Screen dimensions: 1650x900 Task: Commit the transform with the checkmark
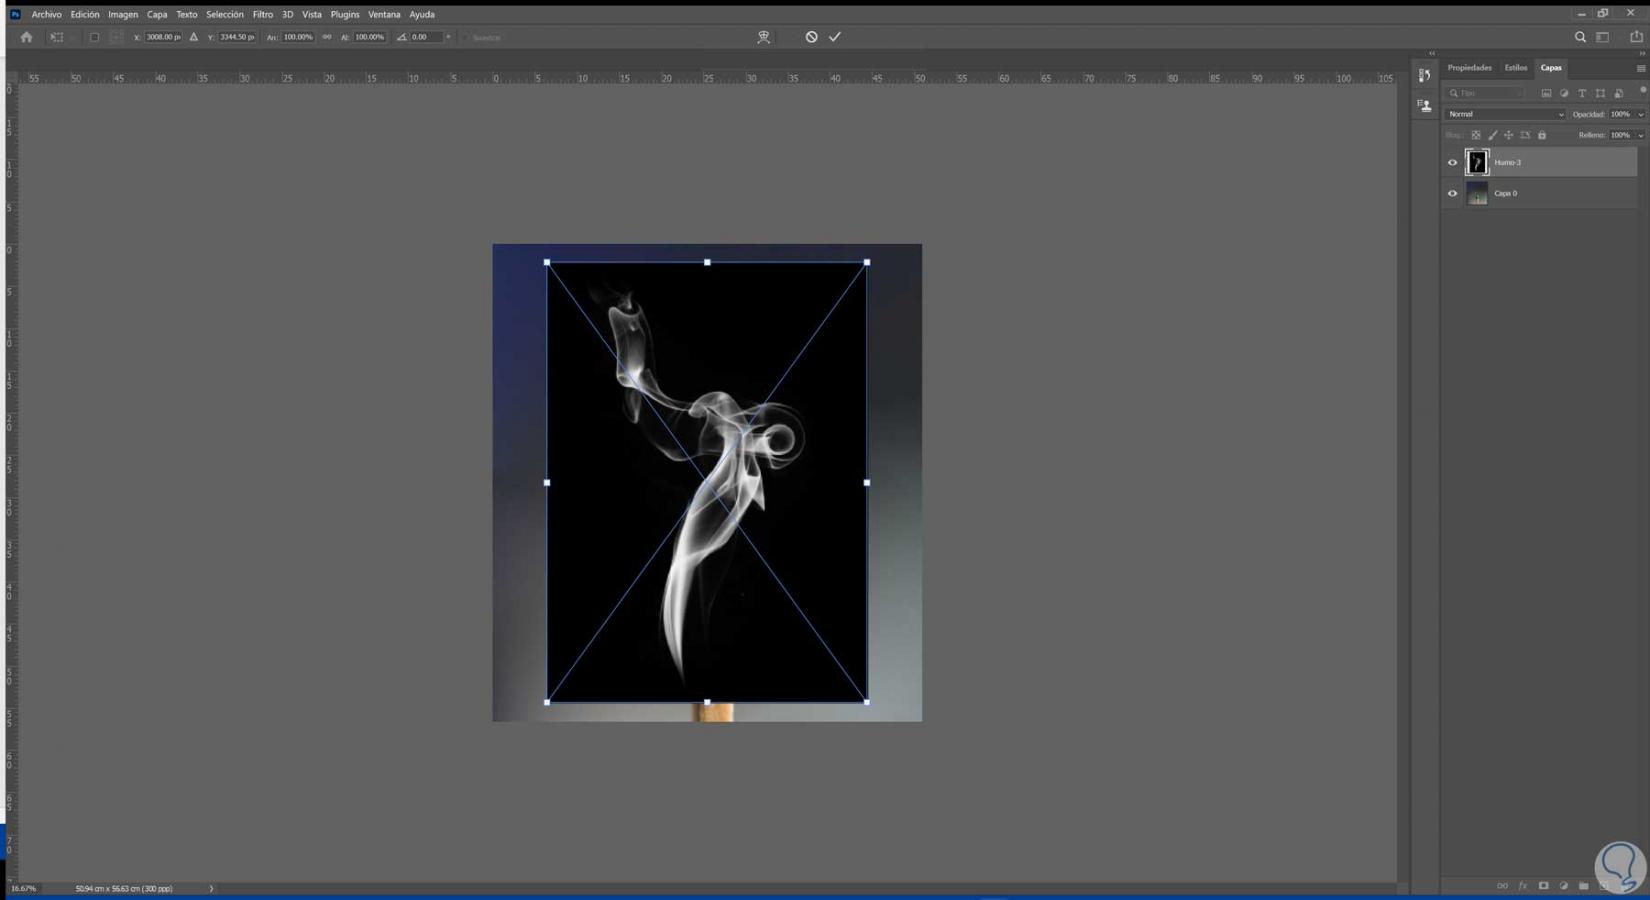click(835, 37)
